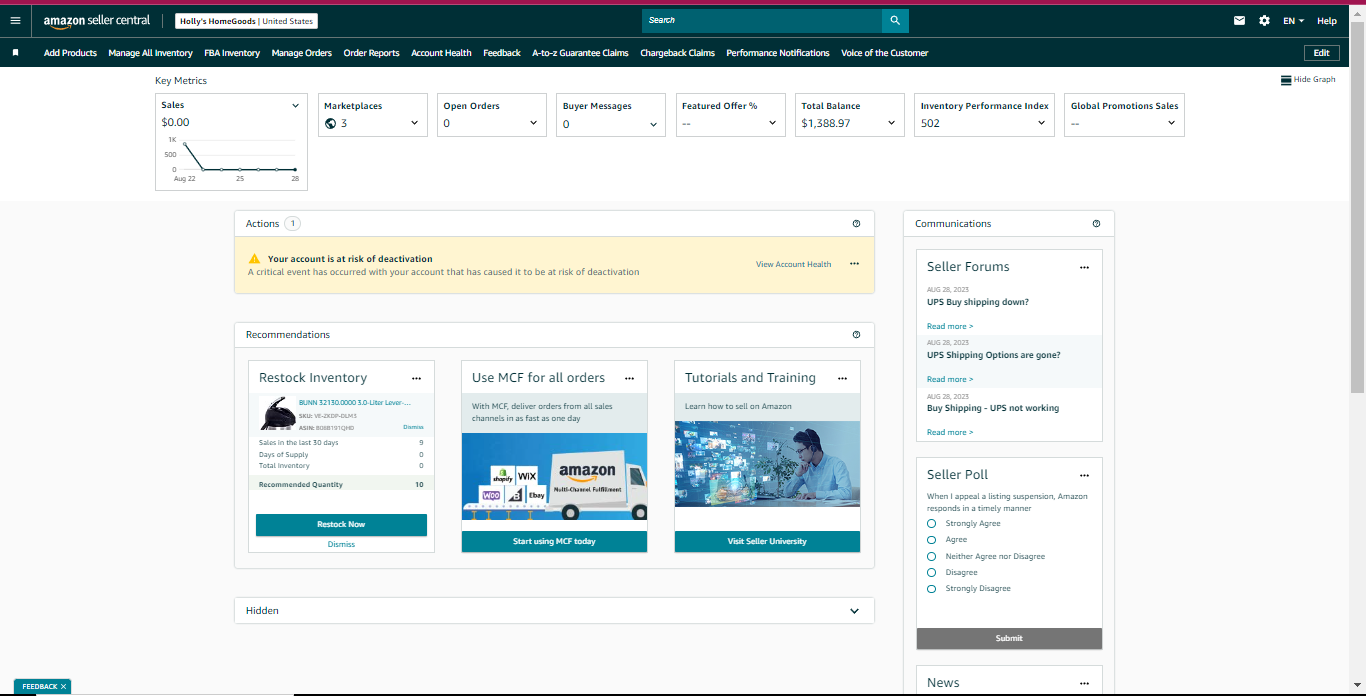Open Use MCF card options menu
Screen dimensions: 1366x696
pos(629,378)
